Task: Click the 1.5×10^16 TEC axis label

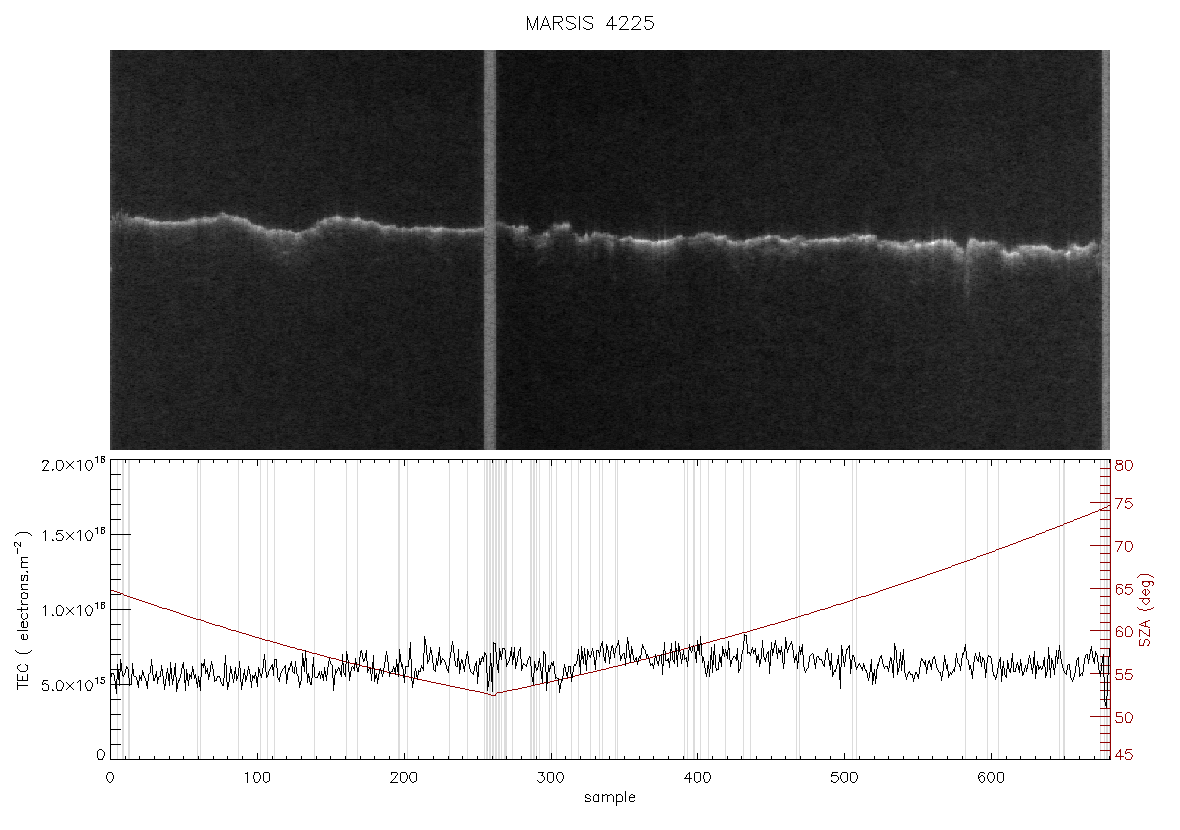Action: coord(73,535)
